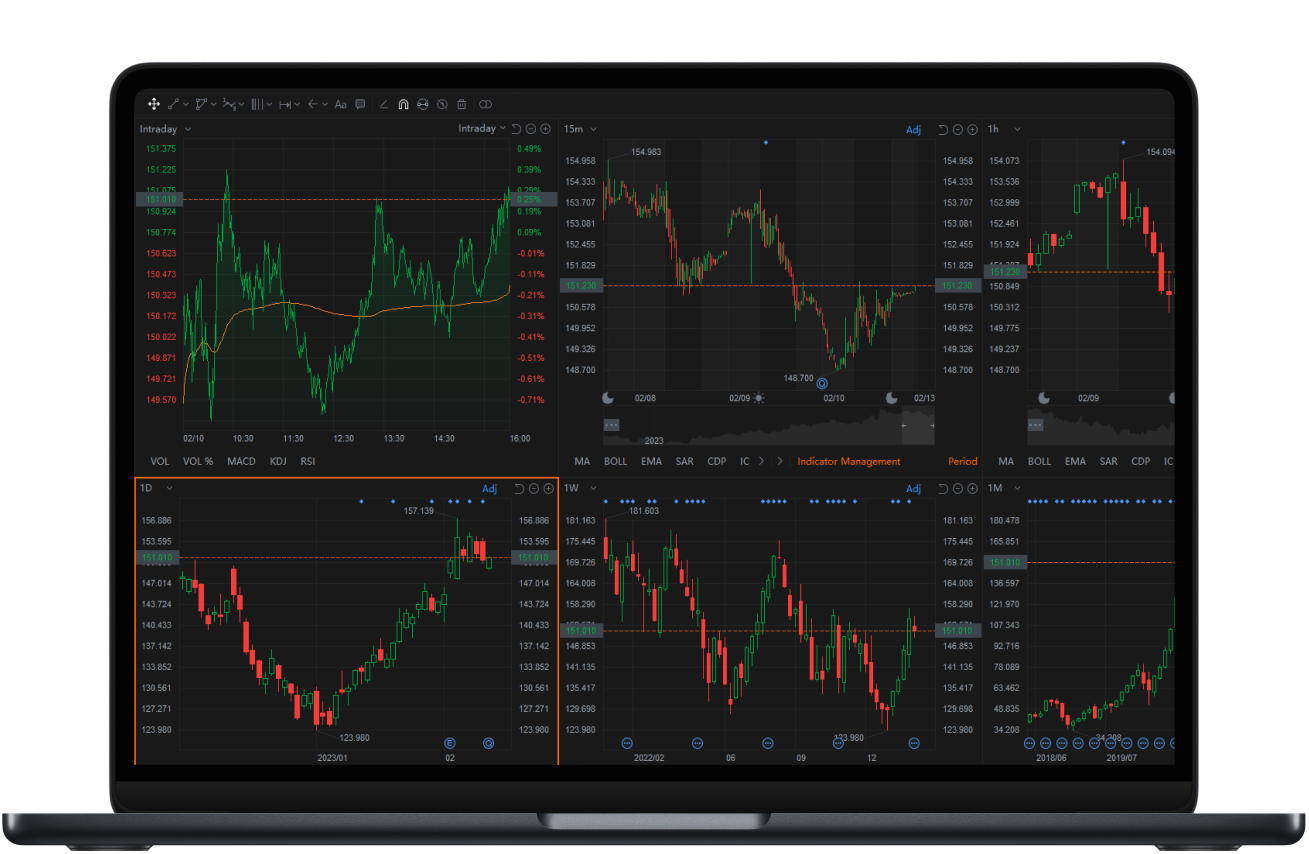Select the angle drawing tool

pyautogui.click(x=385, y=104)
